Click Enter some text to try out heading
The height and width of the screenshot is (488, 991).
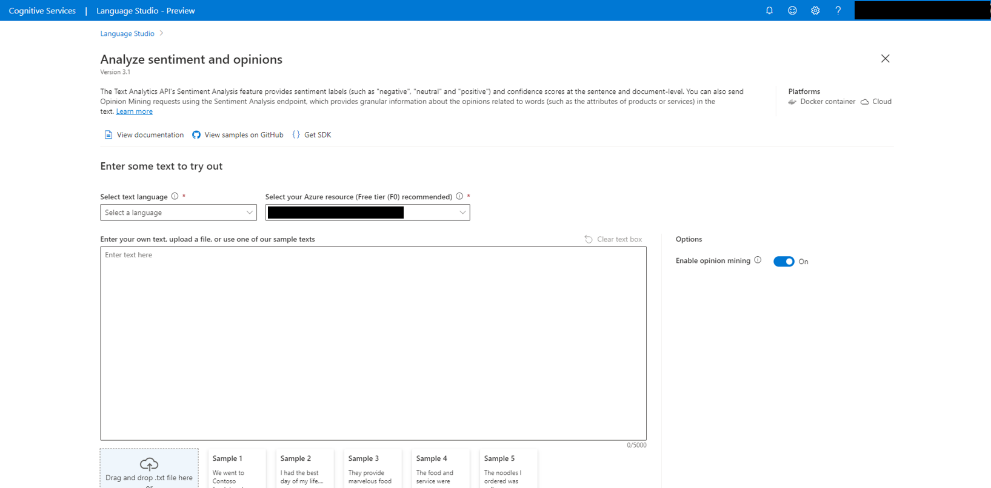(161, 167)
